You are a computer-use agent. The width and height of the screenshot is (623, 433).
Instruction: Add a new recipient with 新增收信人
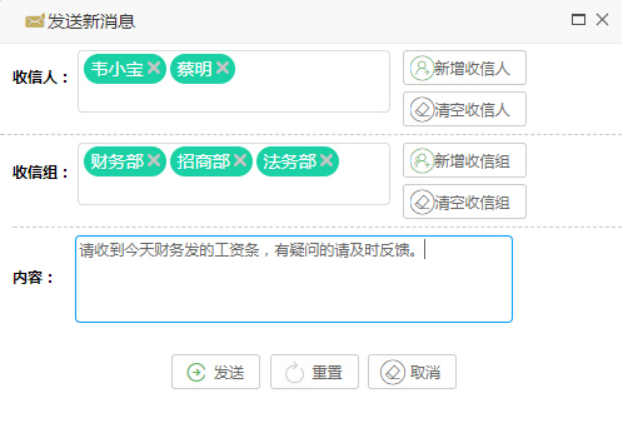coord(464,68)
